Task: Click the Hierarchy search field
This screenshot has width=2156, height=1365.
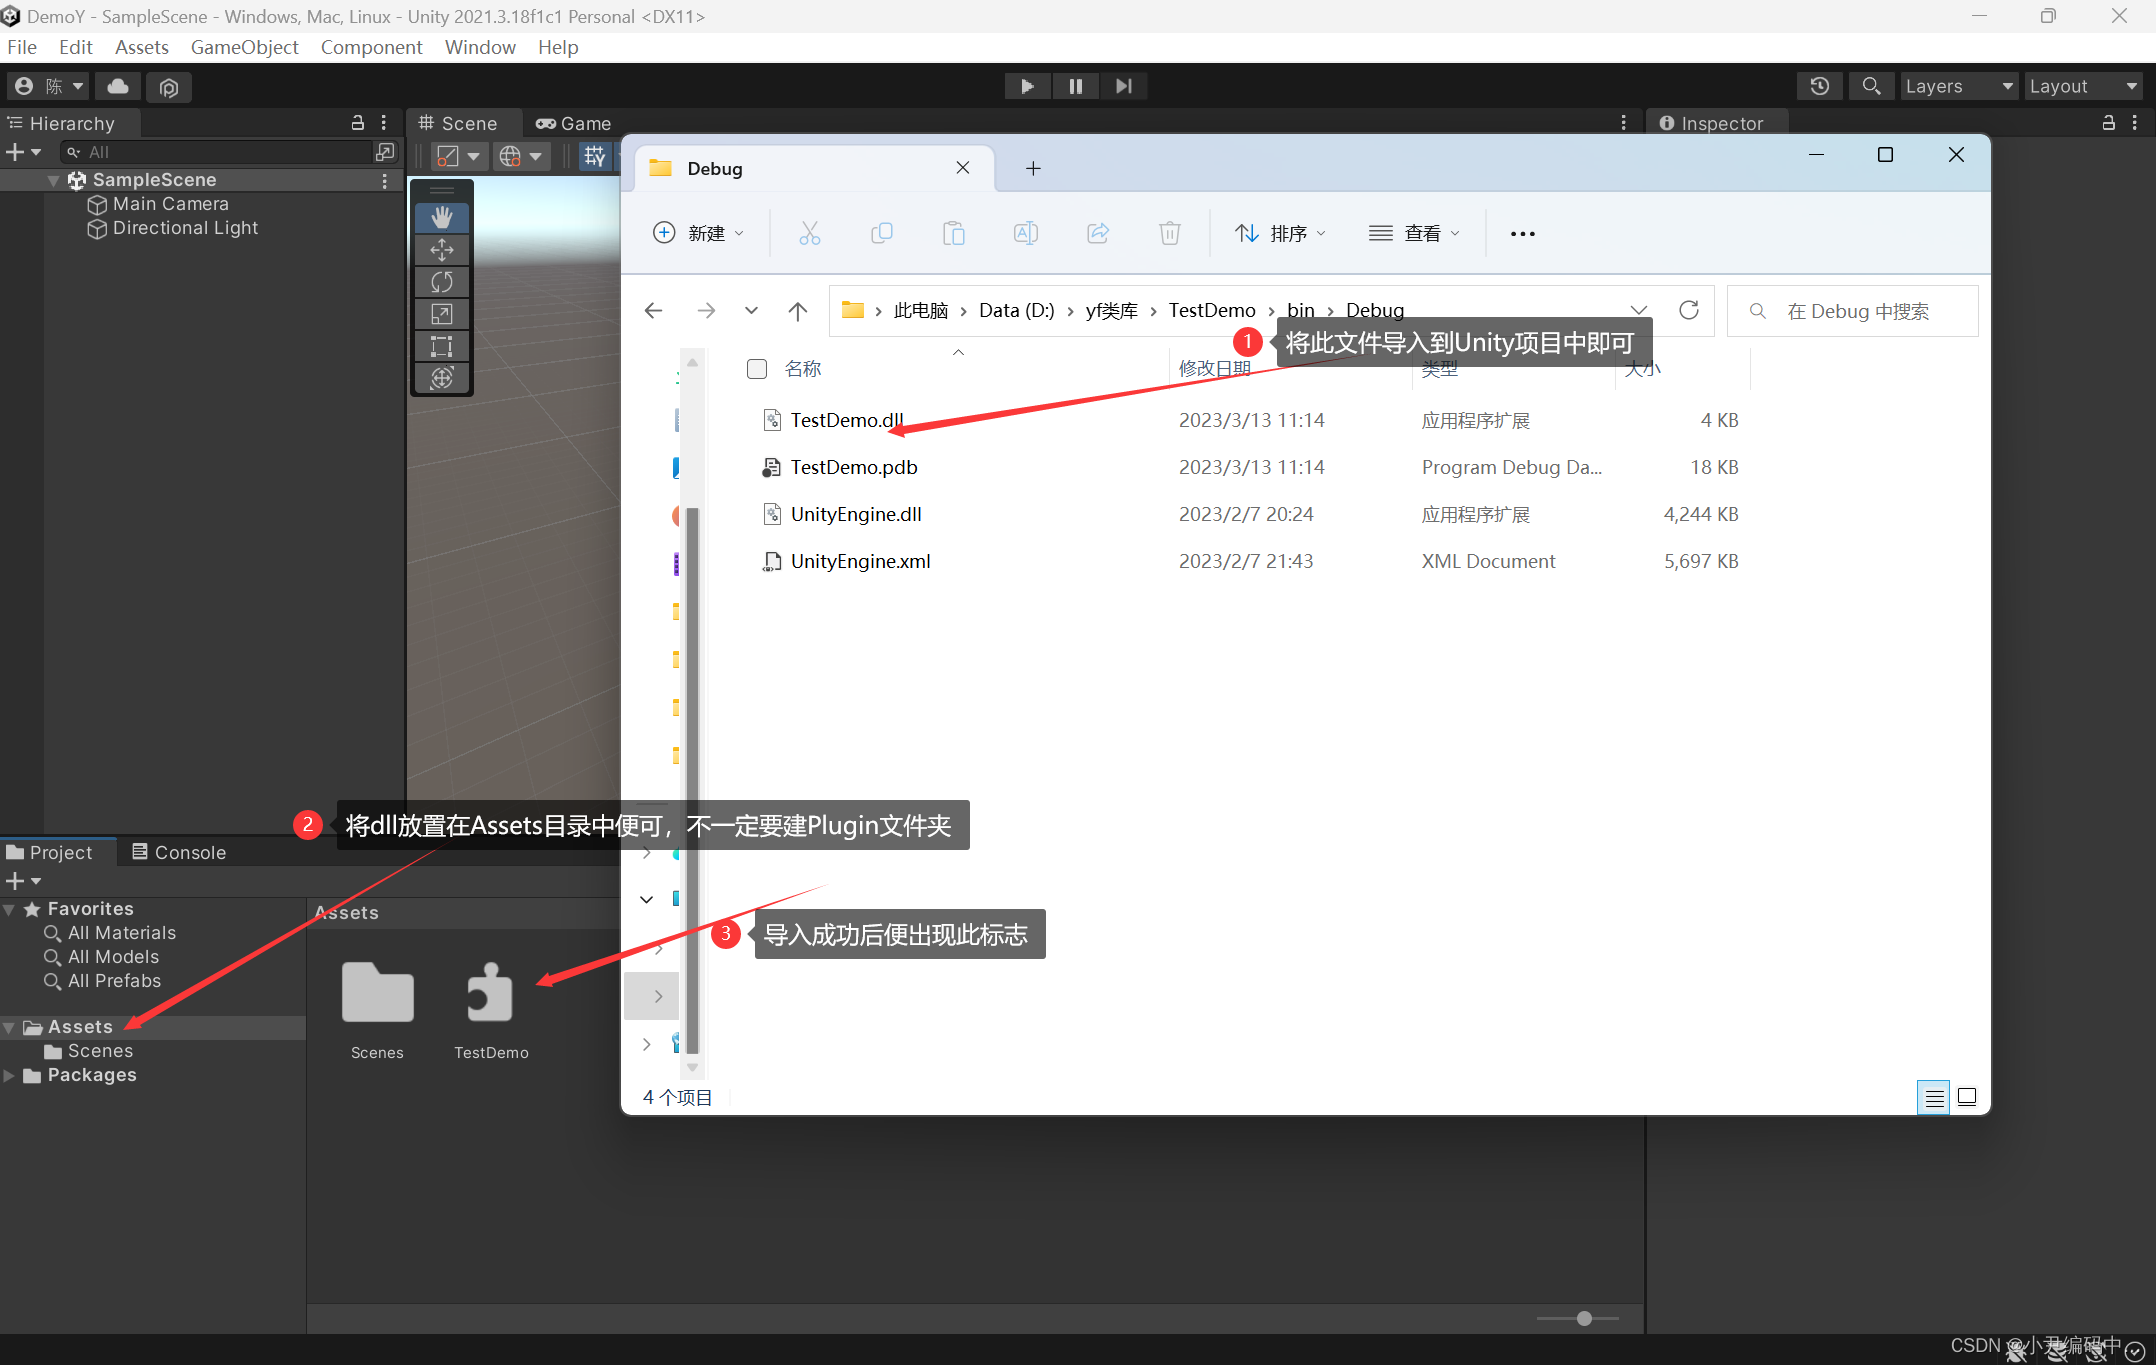Action: (216, 152)
